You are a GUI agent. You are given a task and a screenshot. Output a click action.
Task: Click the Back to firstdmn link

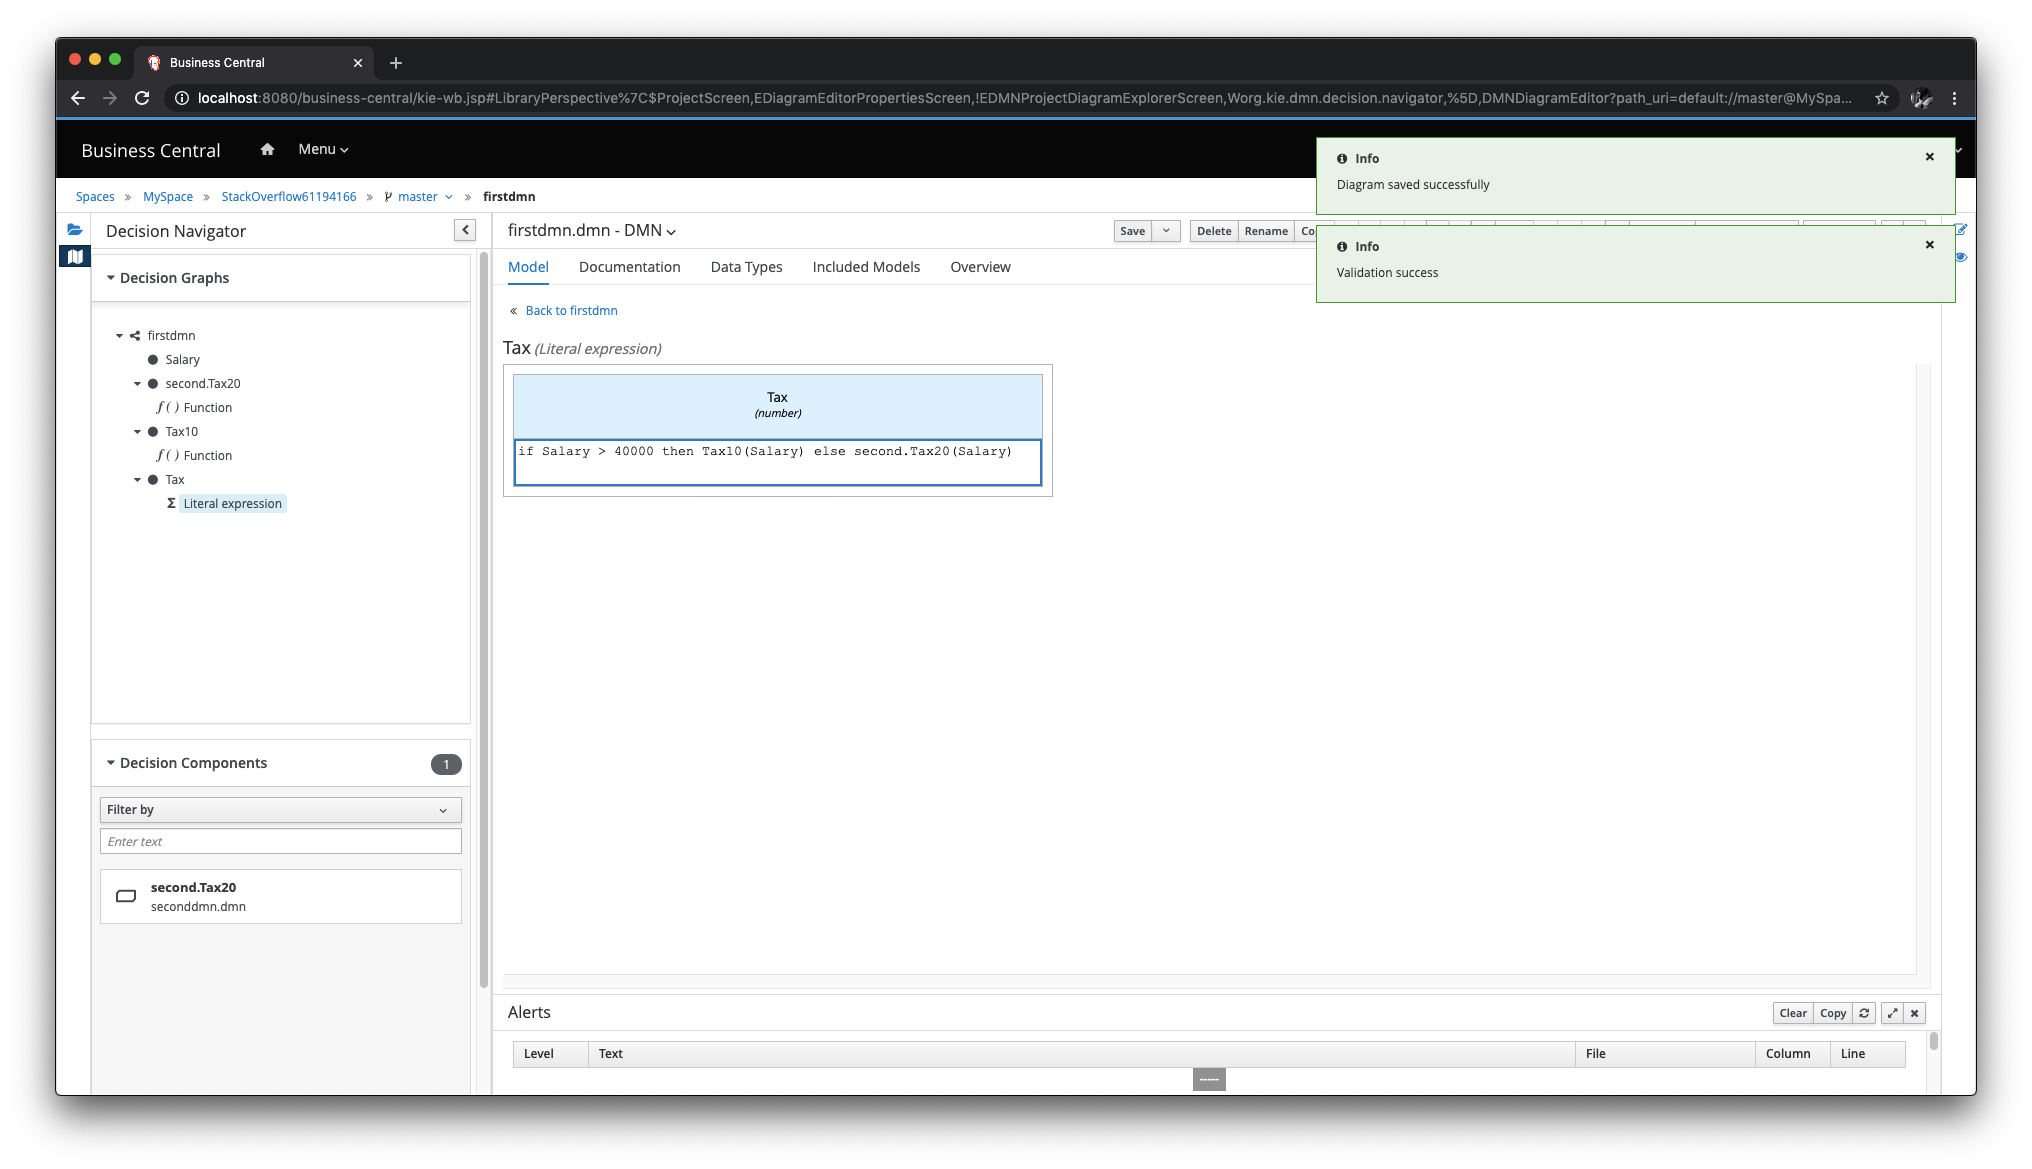(571, 311)
